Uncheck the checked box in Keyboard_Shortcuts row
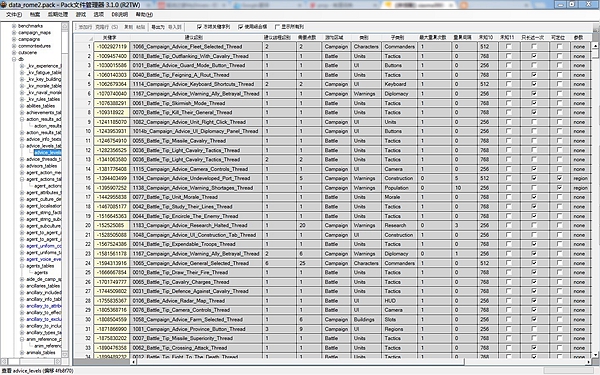The height and width of the screenshot is (375, 600). click(x=534, y=84)
